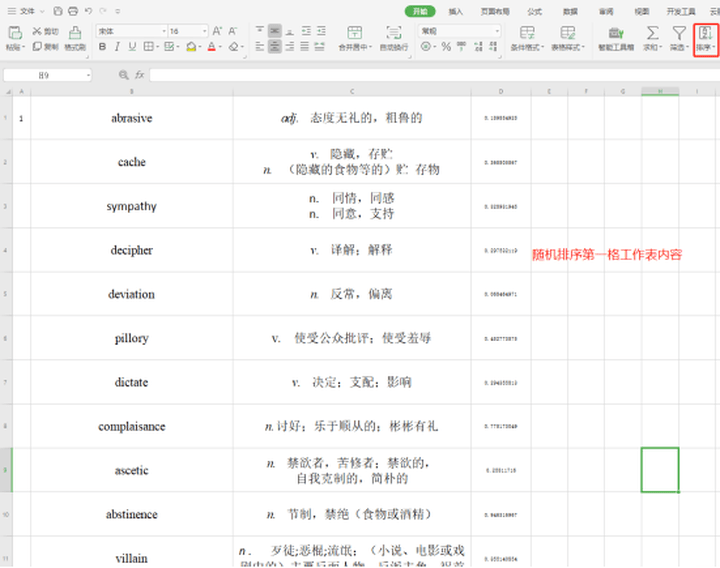Click the Percent style icon
Screen dimensions: 720x568
pos(446,46)
